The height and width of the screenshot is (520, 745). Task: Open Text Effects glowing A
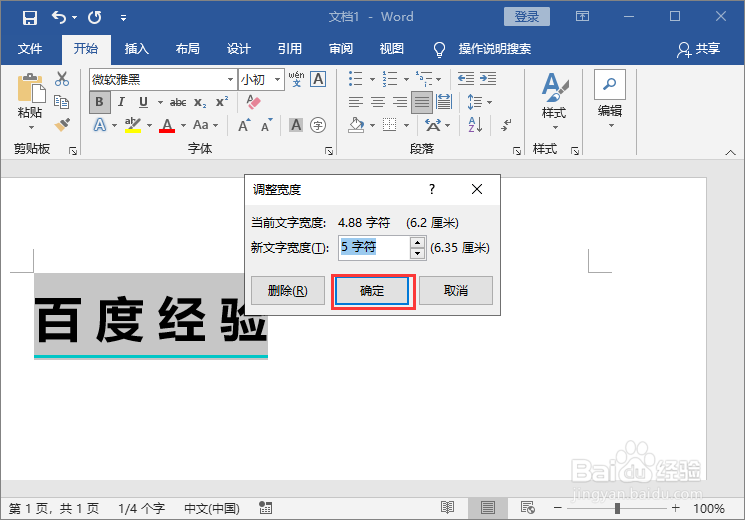100,125
